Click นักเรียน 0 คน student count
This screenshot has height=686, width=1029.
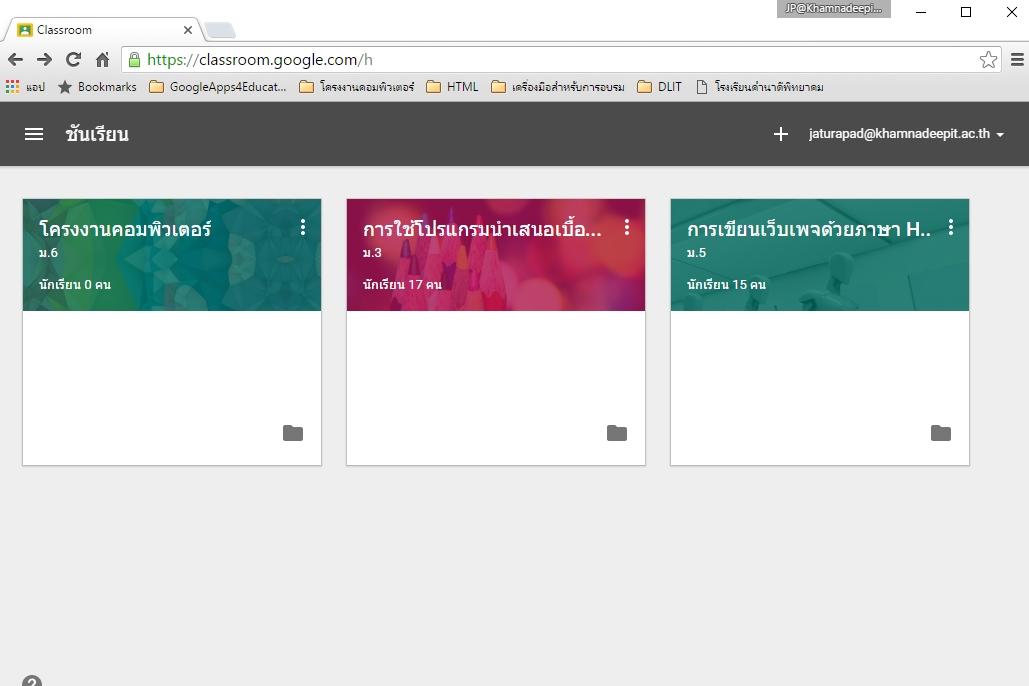point(75,284)
